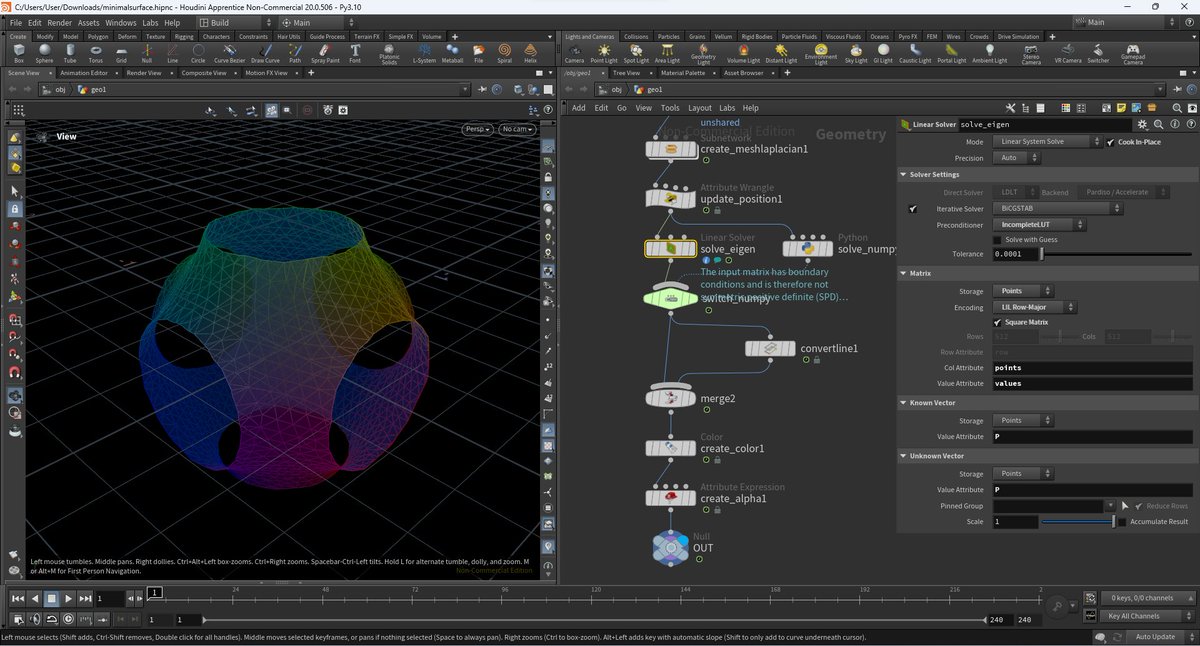Toggle the Solve with Guess checkbox
1200x646 pixels.
pos(997,240)
